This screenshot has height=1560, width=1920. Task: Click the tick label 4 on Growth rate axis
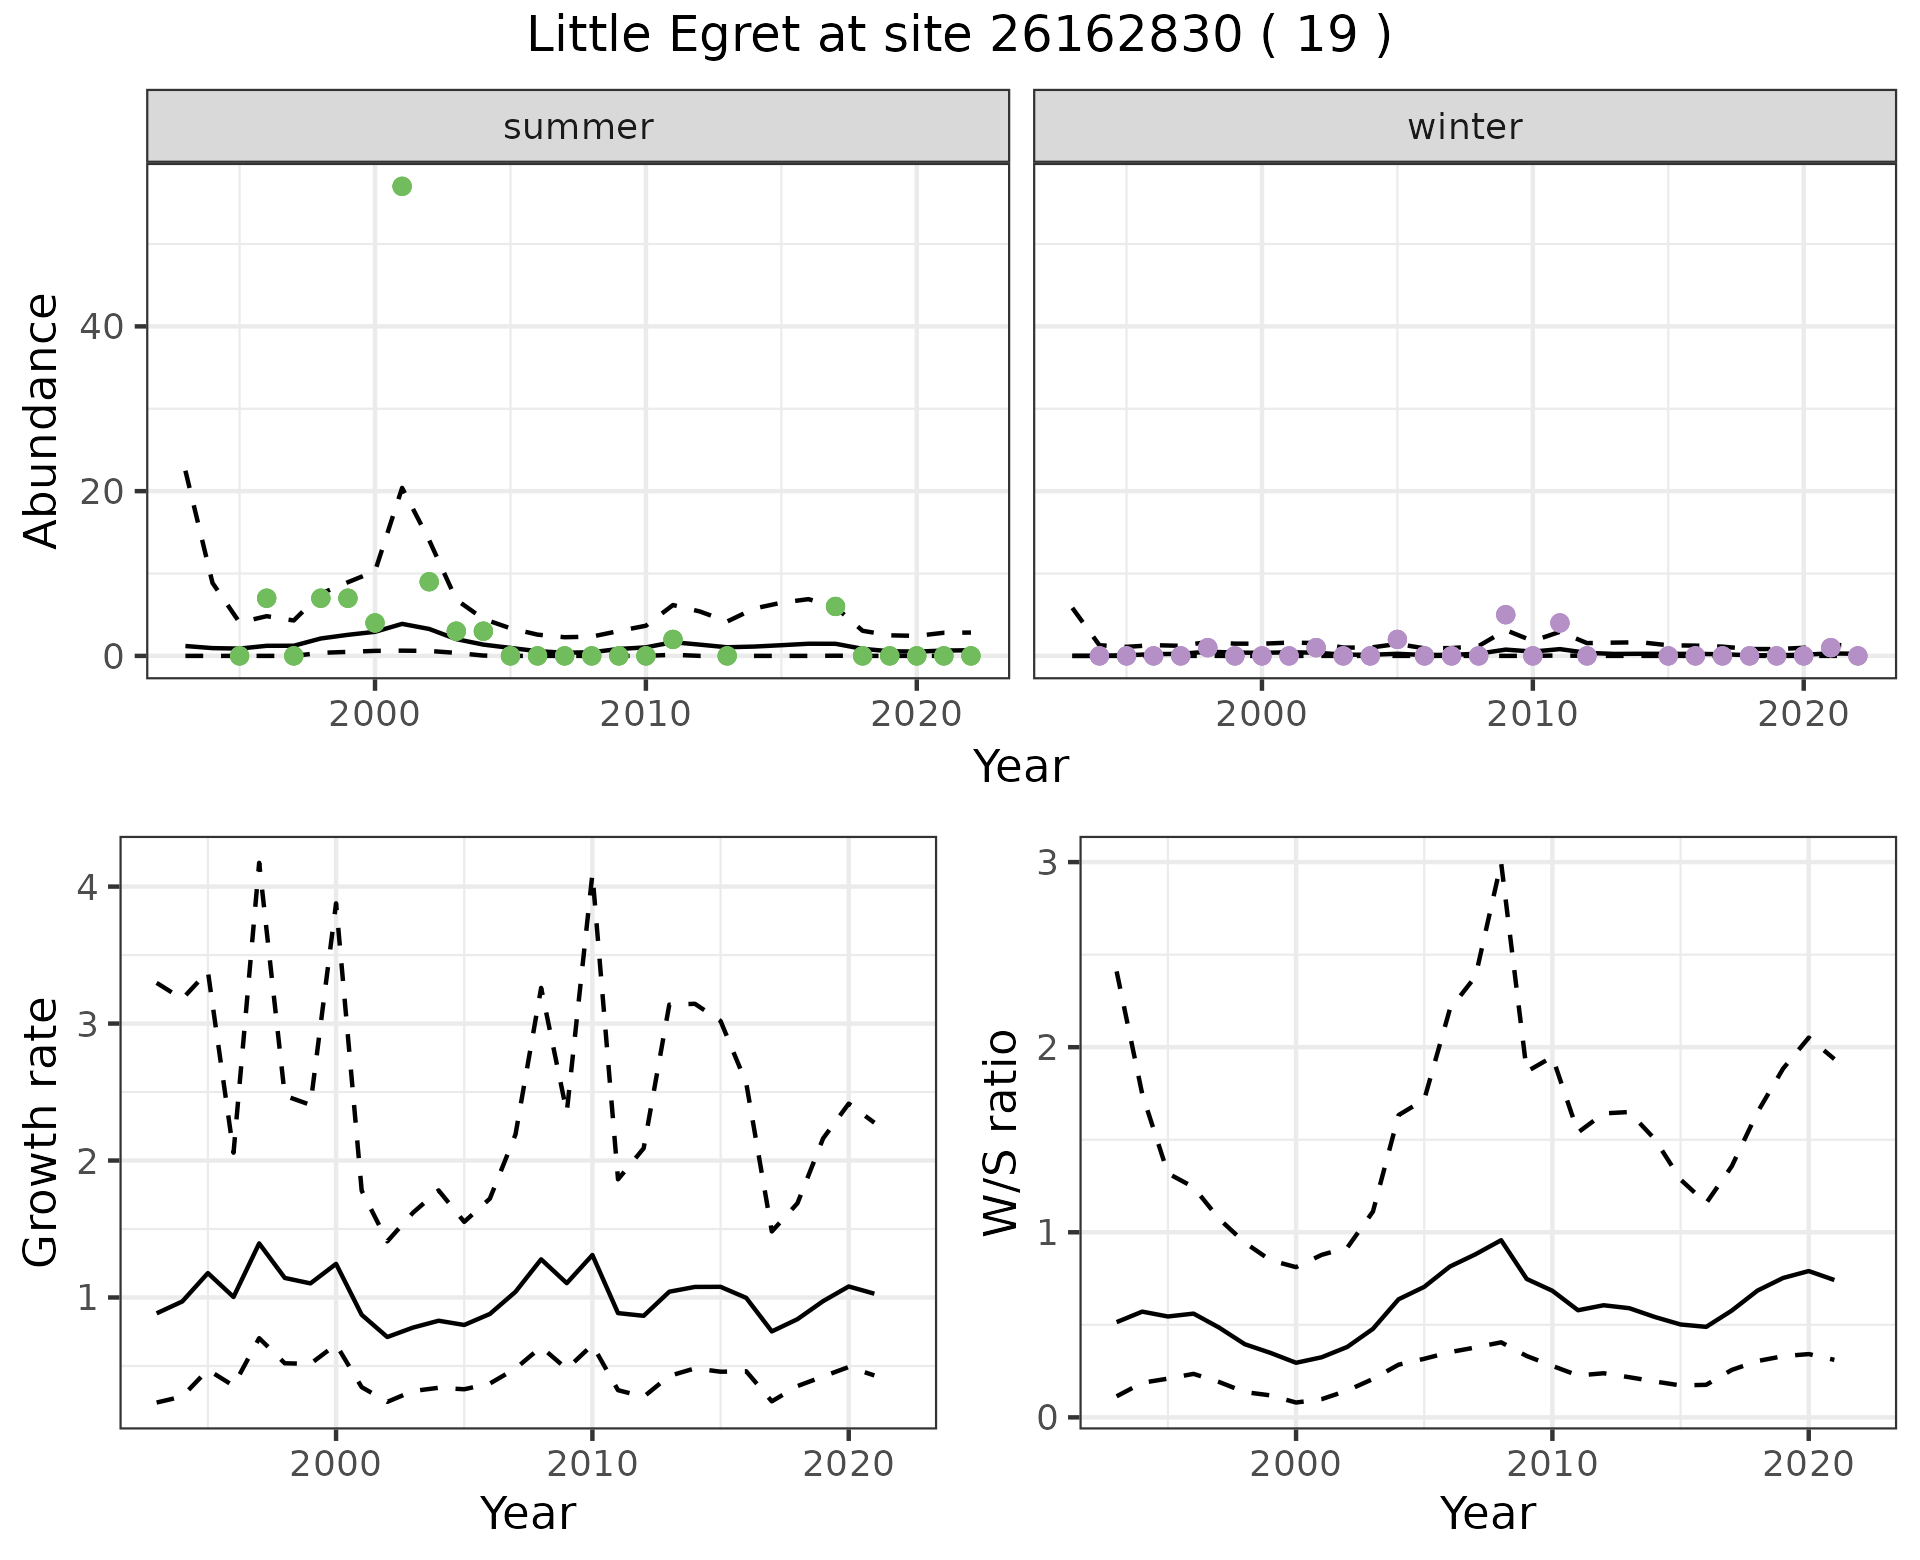(x=86, y=887)
